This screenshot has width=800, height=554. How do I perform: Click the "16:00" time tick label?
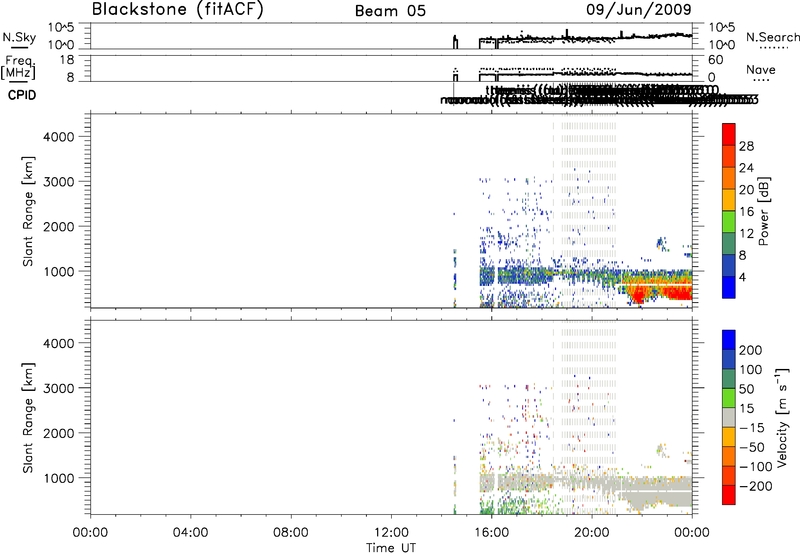(491, 533)
